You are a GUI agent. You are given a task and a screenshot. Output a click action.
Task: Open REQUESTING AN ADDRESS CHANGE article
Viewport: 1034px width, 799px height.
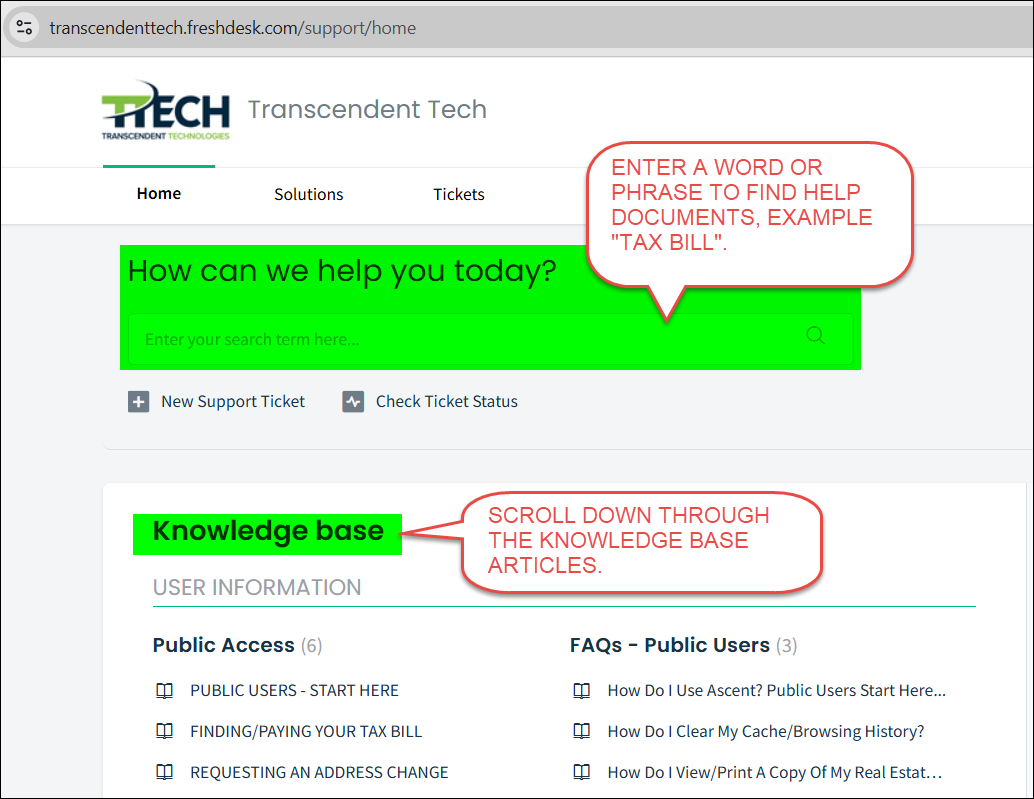click(x=319, y=772)
